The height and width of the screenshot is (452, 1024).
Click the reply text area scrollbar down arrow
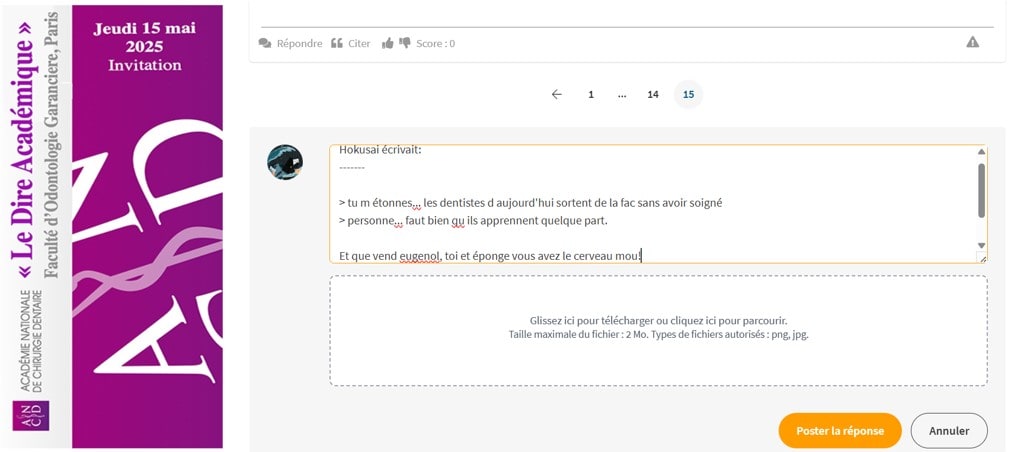[x=981, y=245]
